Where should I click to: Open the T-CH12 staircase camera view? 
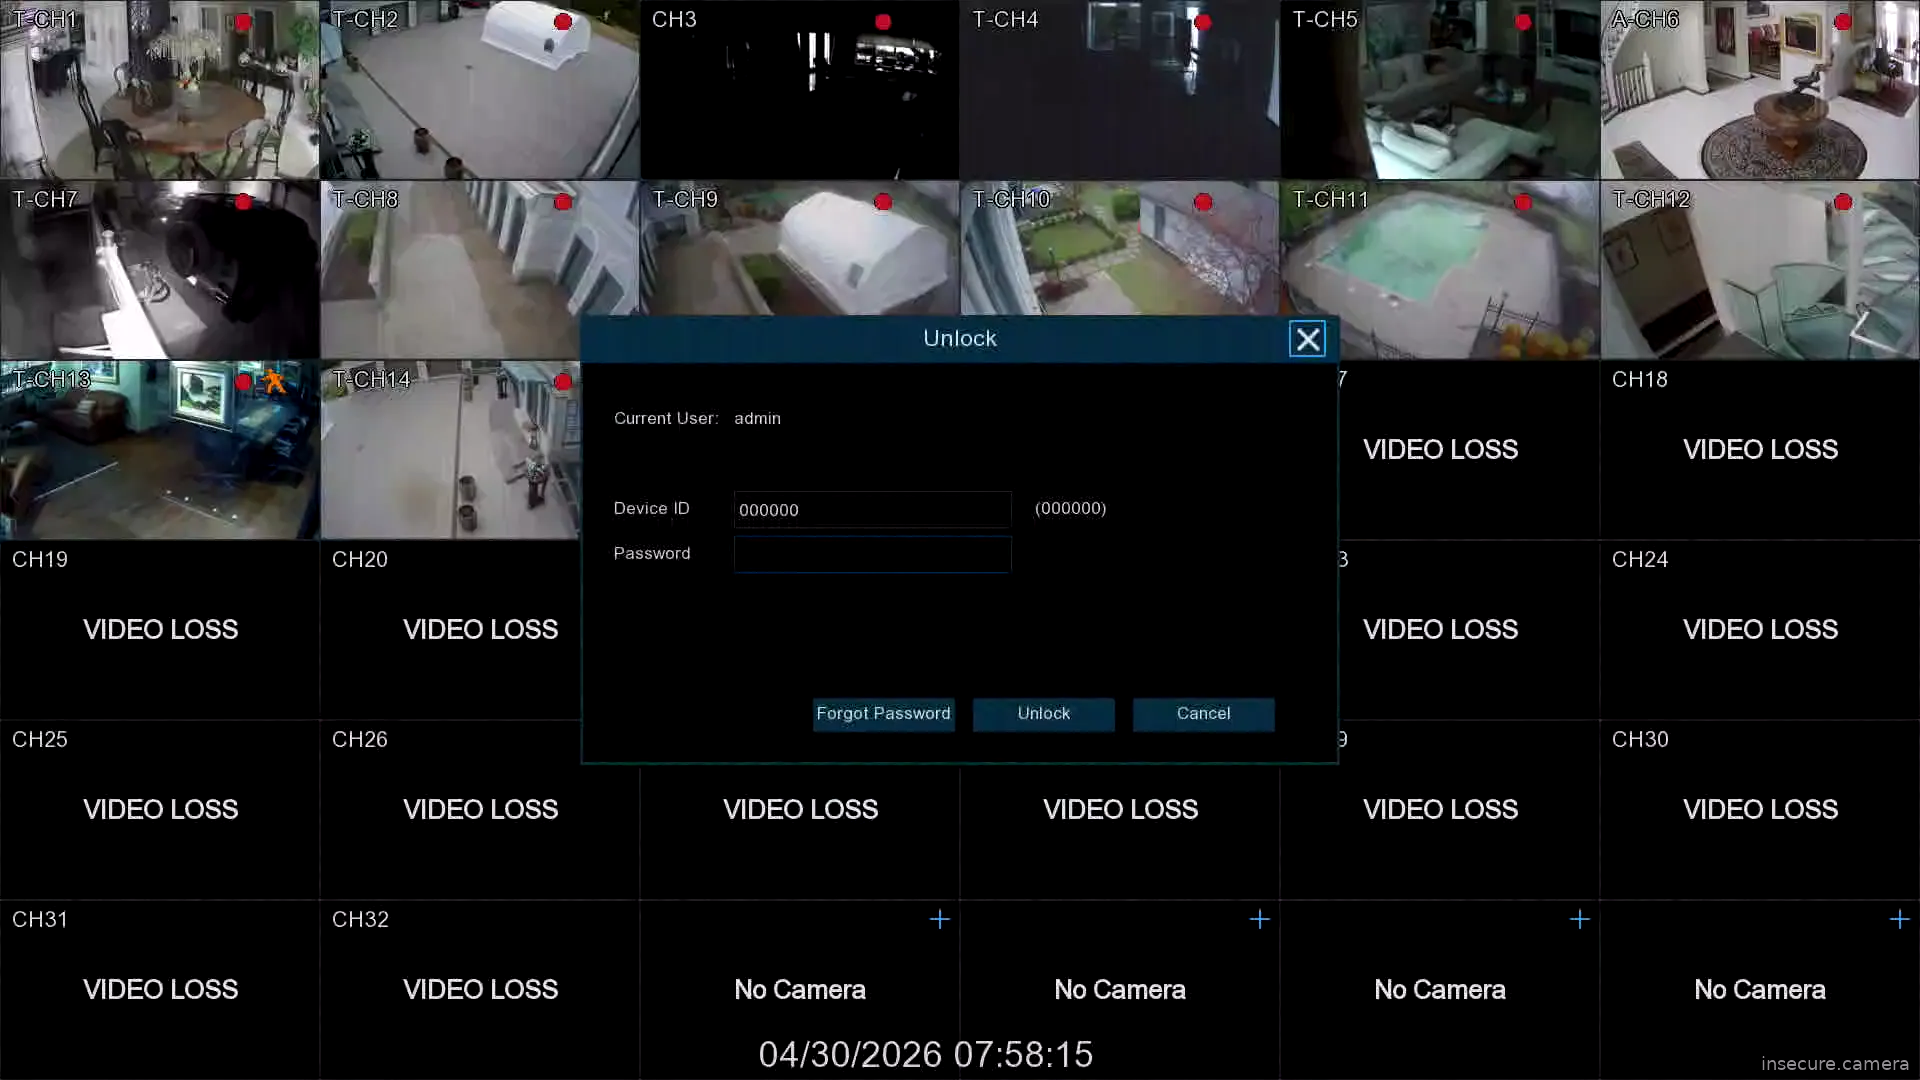tap(1760, 270)
